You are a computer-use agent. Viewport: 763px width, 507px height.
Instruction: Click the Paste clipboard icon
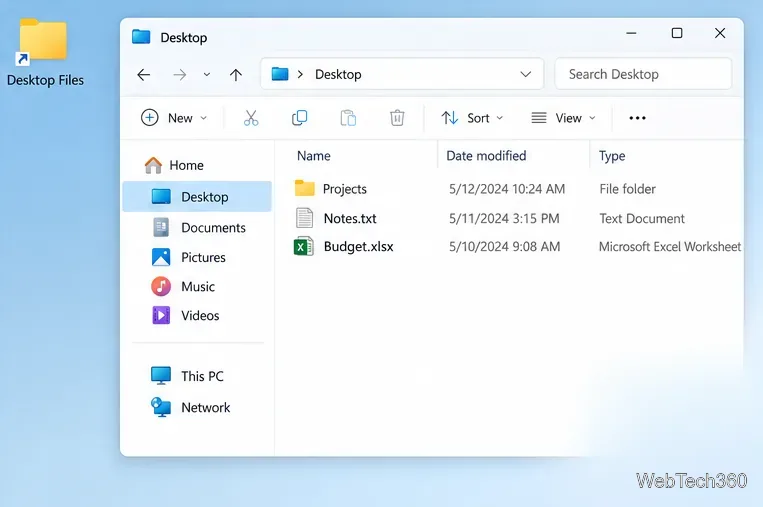point(348,118)
